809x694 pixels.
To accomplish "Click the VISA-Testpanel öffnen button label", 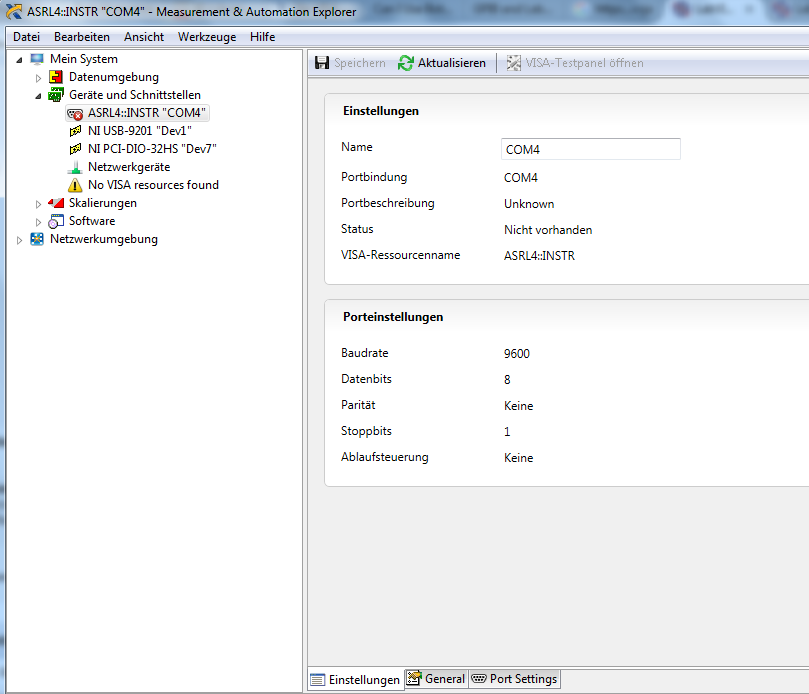I will (585, 63).
